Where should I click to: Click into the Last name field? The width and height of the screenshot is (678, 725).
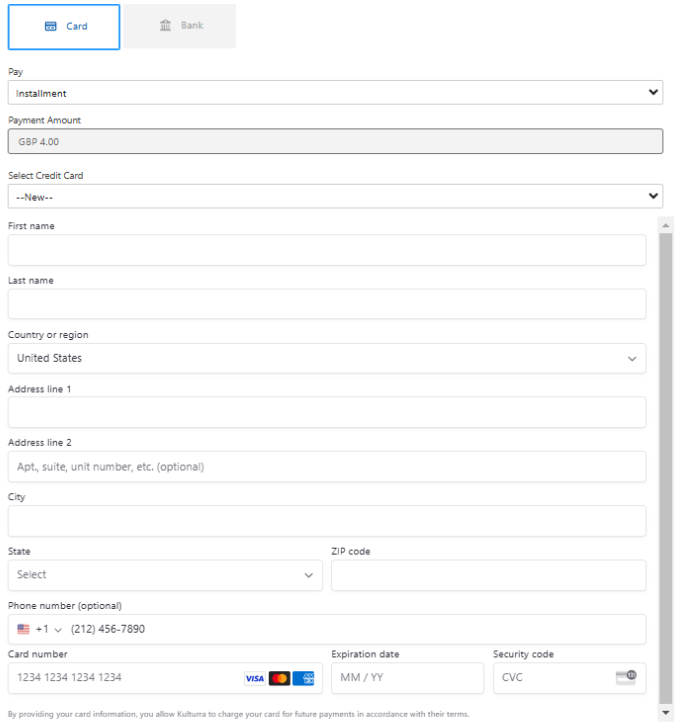pos(327,304)
